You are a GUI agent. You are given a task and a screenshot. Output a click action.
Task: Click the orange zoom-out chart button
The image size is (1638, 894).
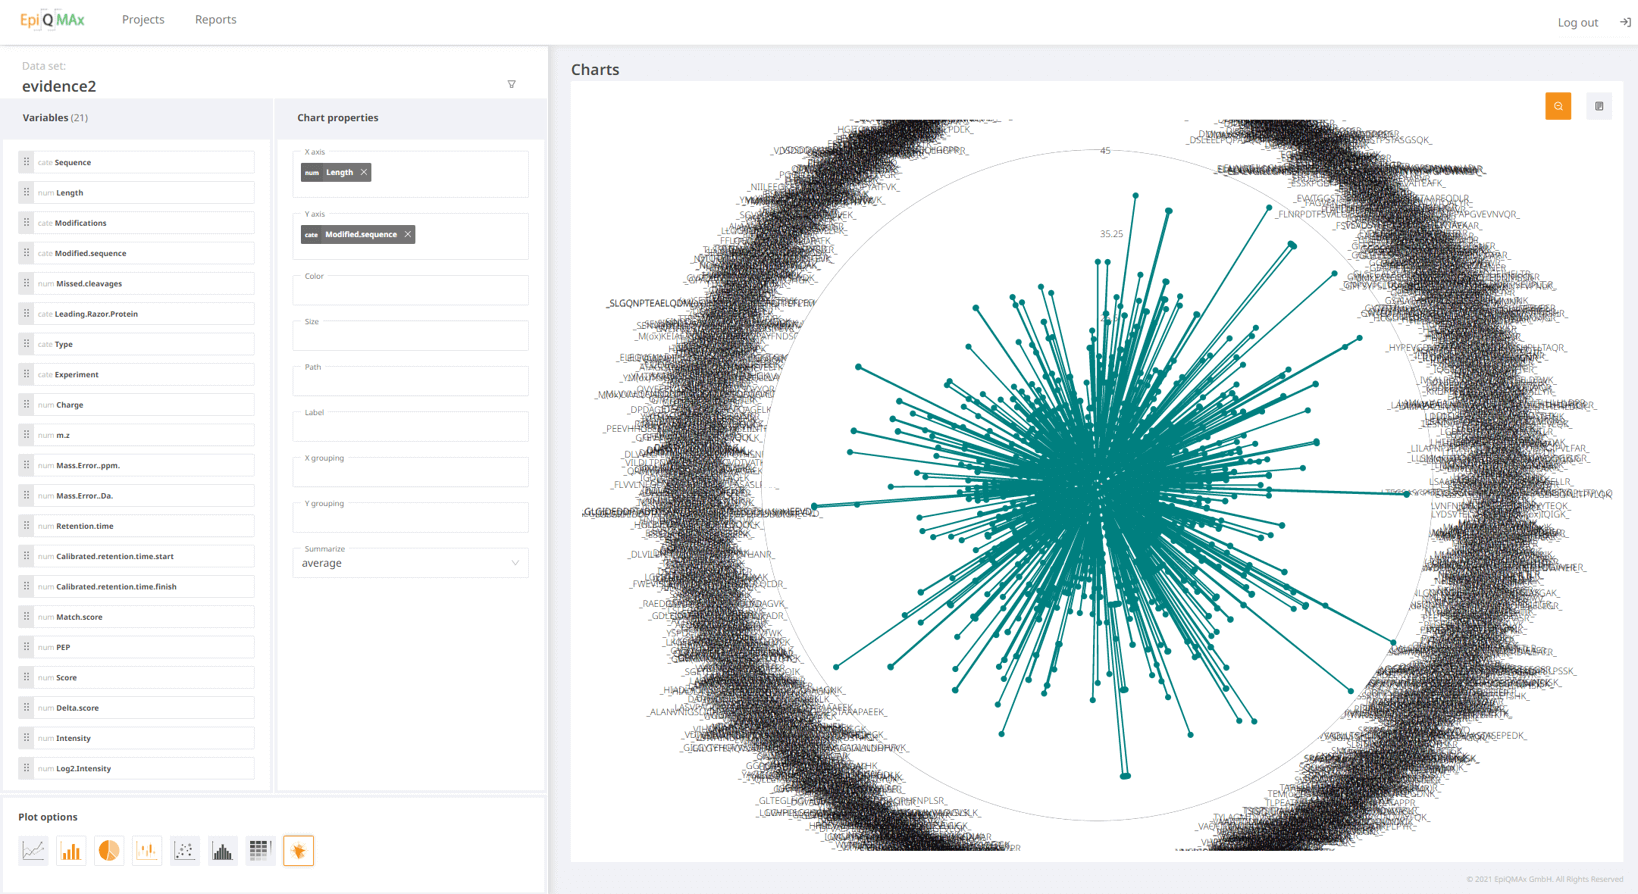tap(1558, 106)
